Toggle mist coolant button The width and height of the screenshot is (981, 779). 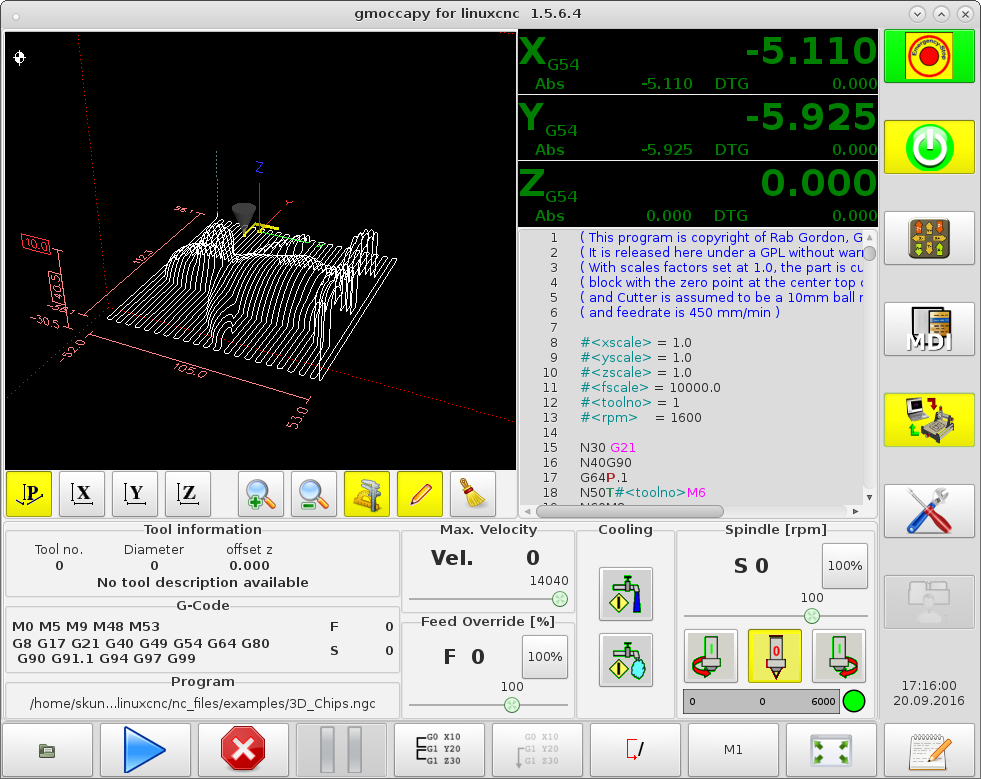(x=626, y=659)
